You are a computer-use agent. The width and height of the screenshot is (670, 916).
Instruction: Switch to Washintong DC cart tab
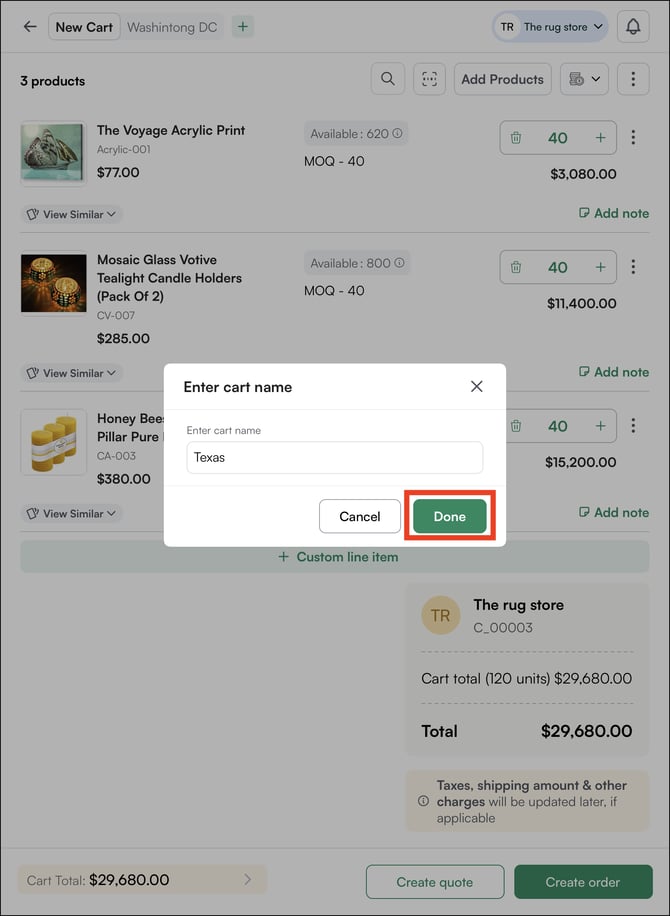pos(172,27)
